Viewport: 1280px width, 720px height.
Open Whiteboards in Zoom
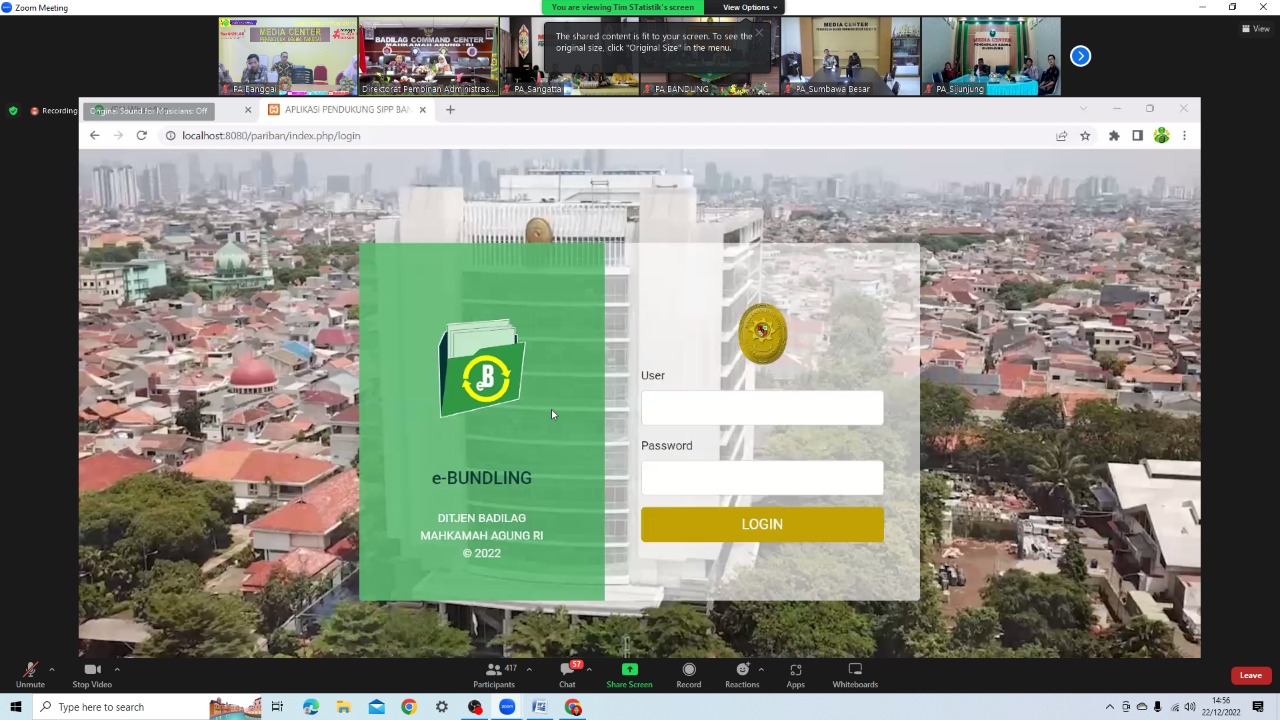point(855,672)
